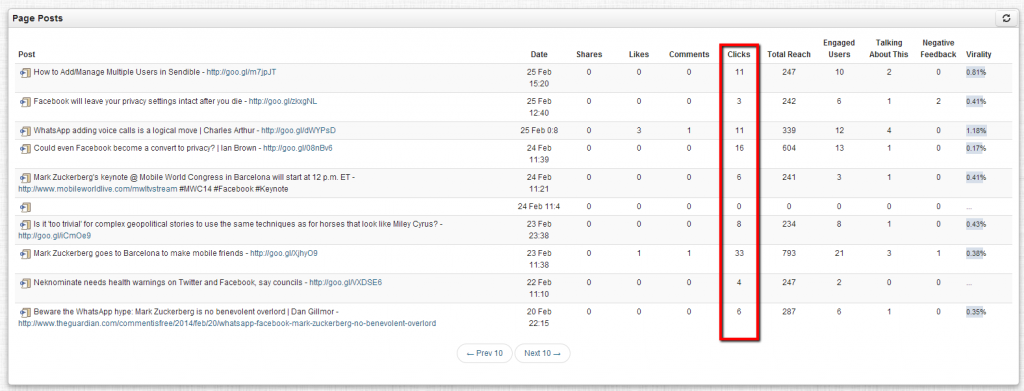Click the 0.43% virality value
This screenshot has width=1024, height=391.
(976, 225)
